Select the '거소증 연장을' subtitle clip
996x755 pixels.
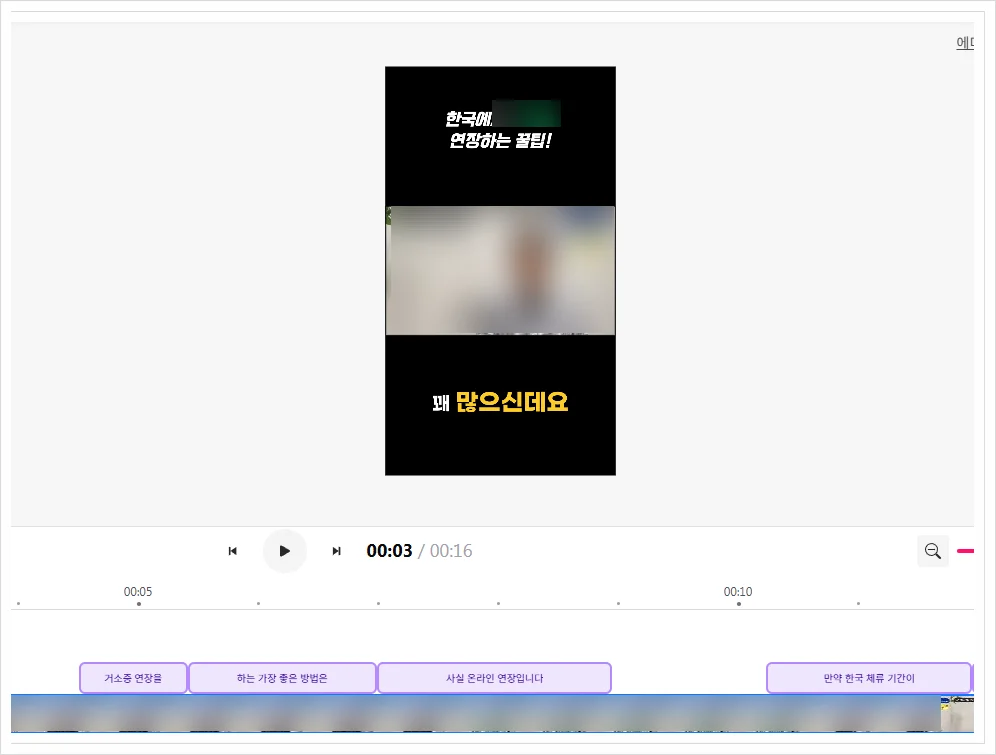coord(133,678)
